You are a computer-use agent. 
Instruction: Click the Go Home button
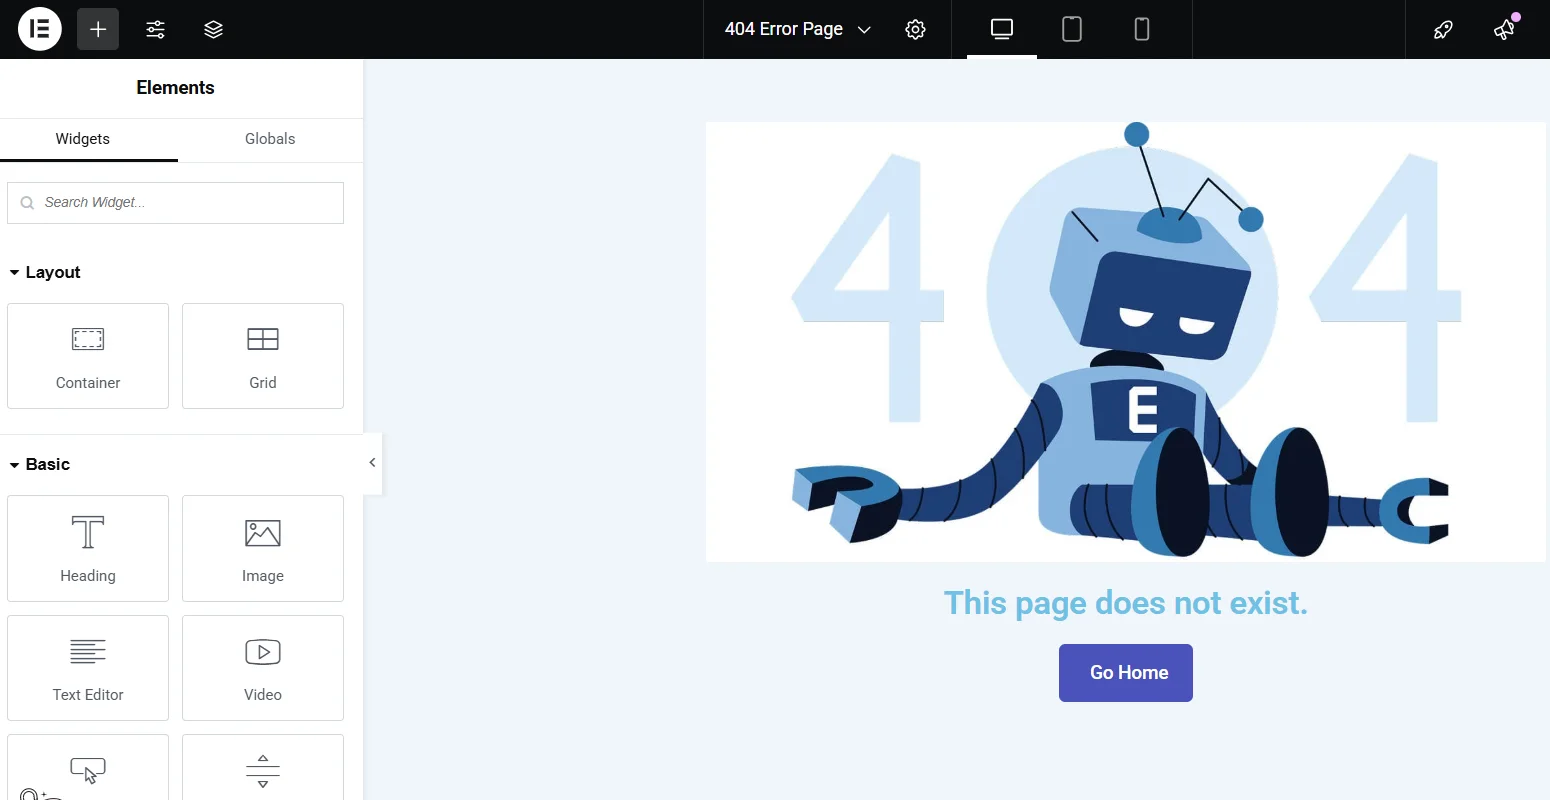1126,673
